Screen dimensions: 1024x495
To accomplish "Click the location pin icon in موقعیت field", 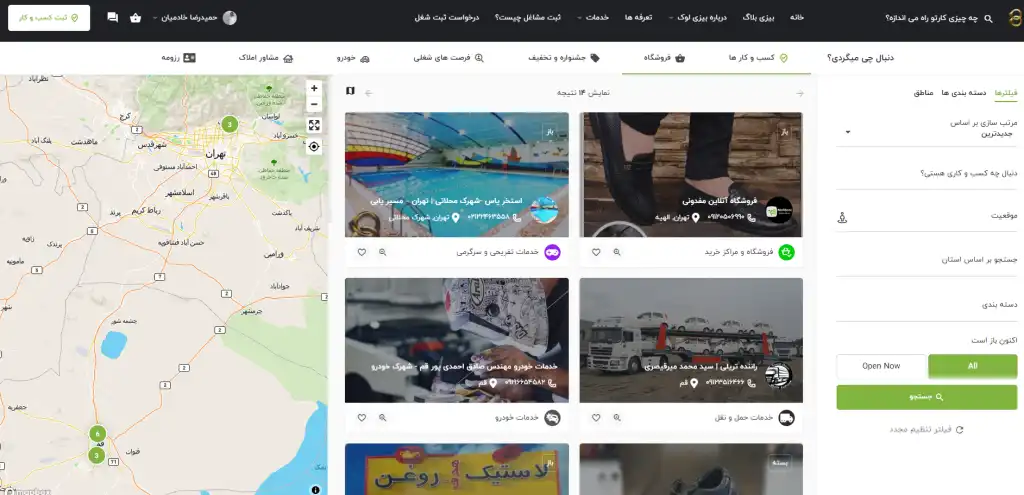I will tap(842, 217).
